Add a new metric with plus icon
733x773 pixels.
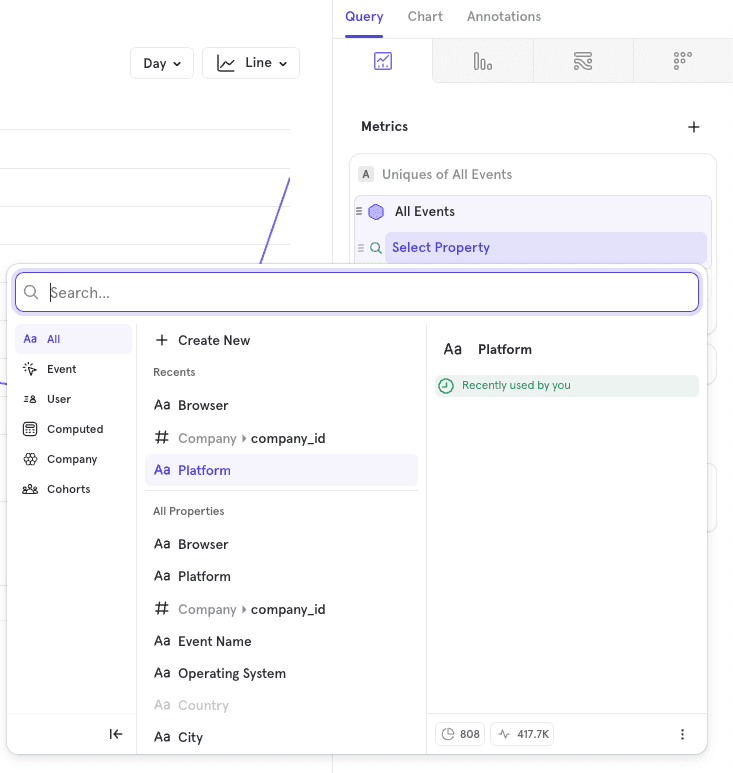(x=694, y=127)
